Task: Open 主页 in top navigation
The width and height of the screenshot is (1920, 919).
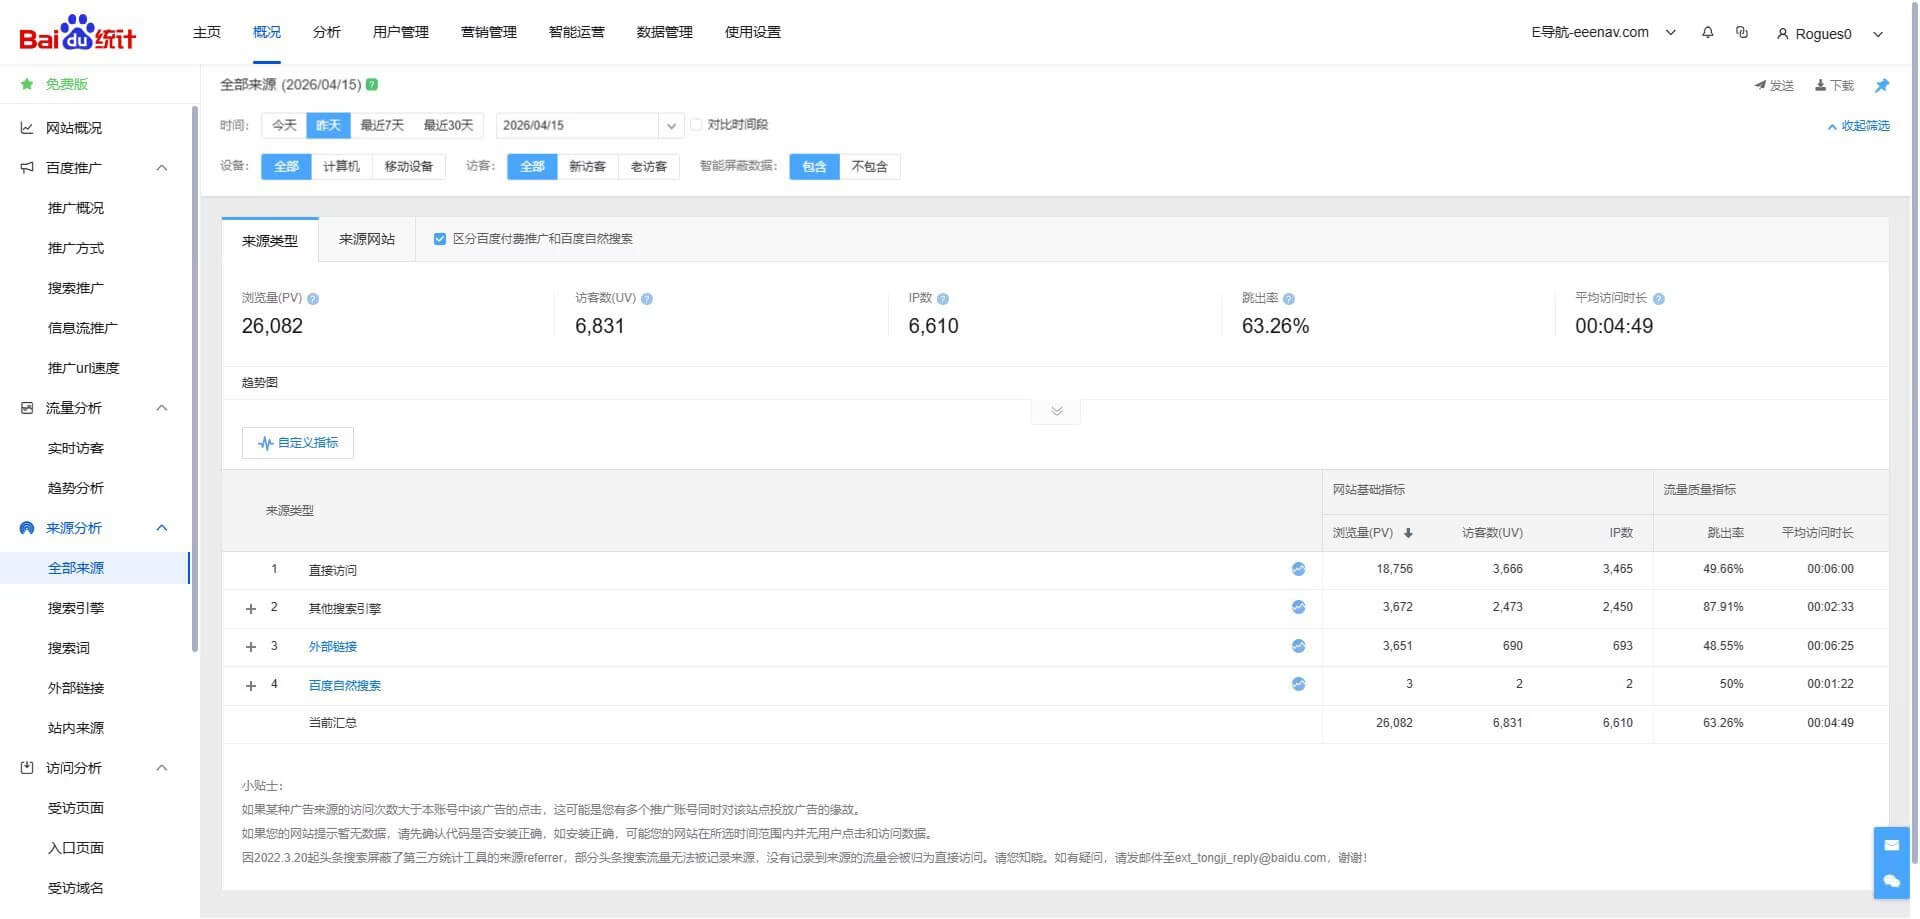Action: 207,32
